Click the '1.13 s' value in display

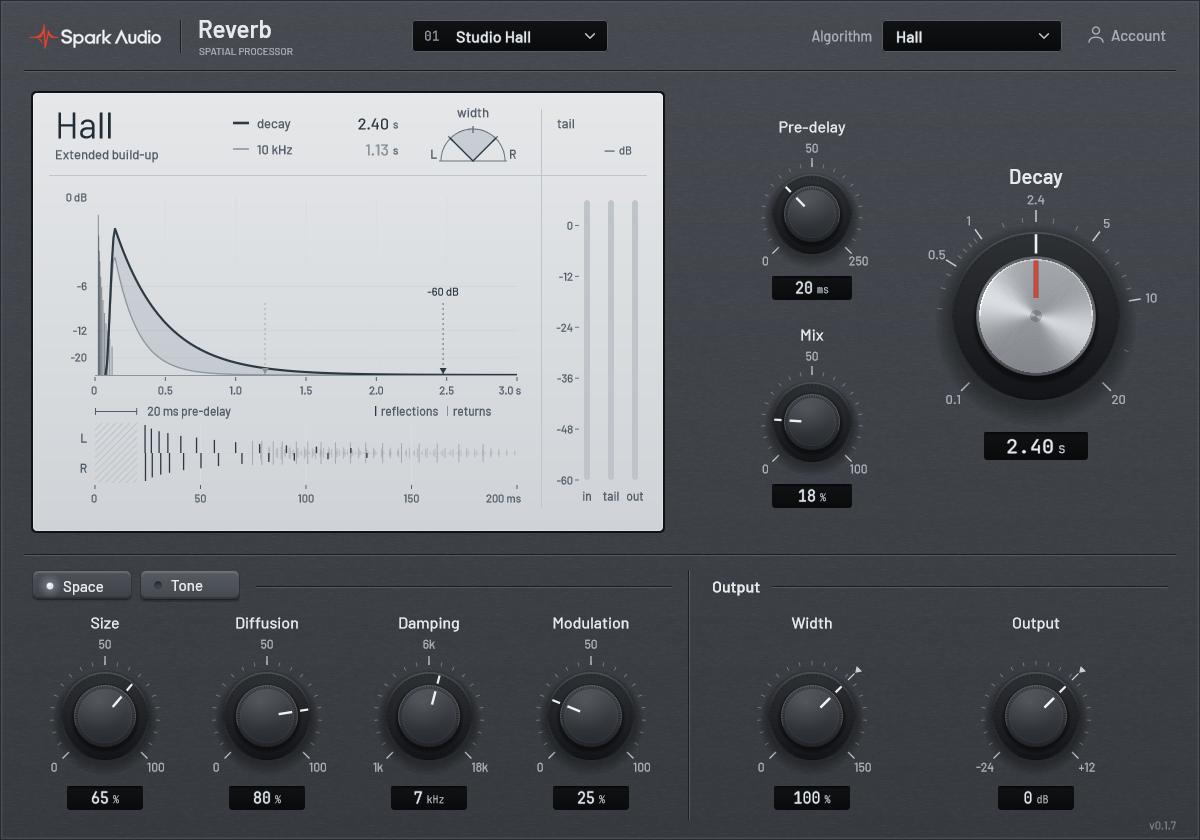381,150
